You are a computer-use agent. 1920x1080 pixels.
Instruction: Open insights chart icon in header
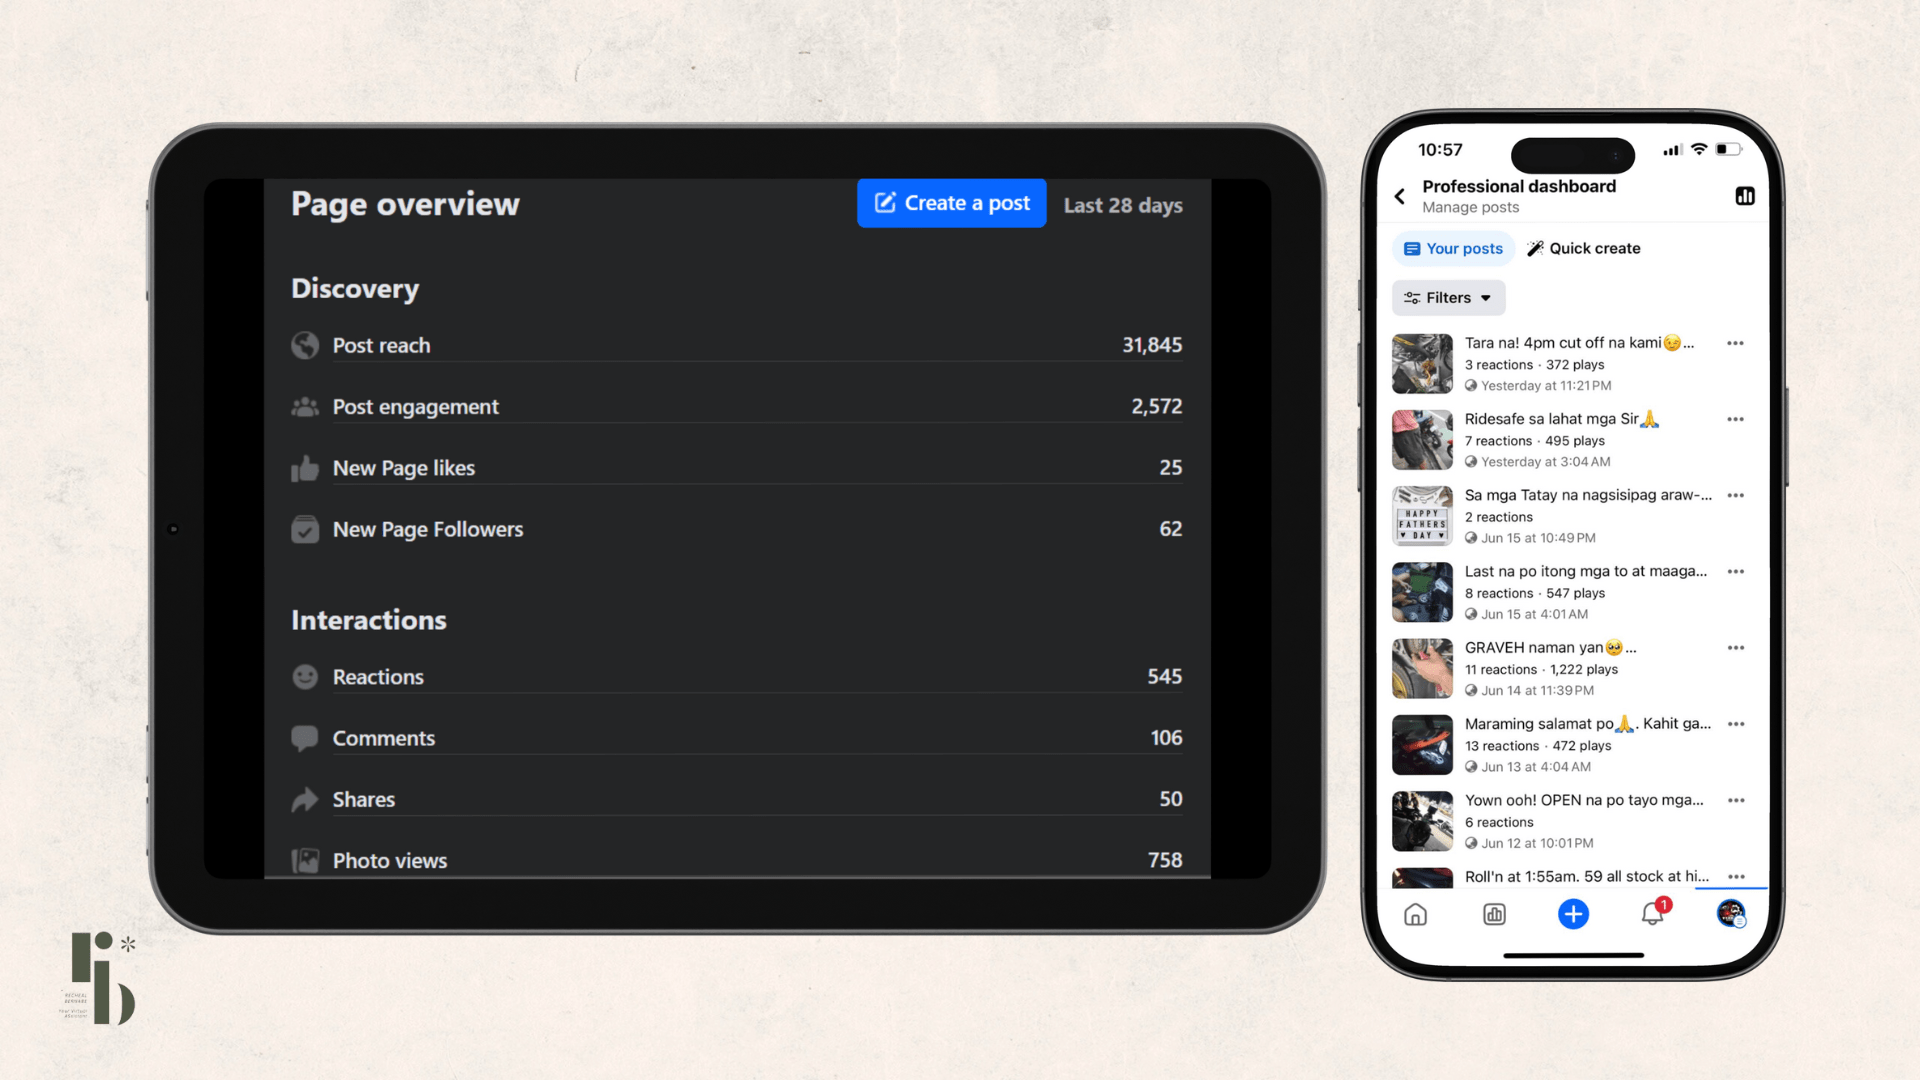pyautogui.click(x=1744, y=196)
